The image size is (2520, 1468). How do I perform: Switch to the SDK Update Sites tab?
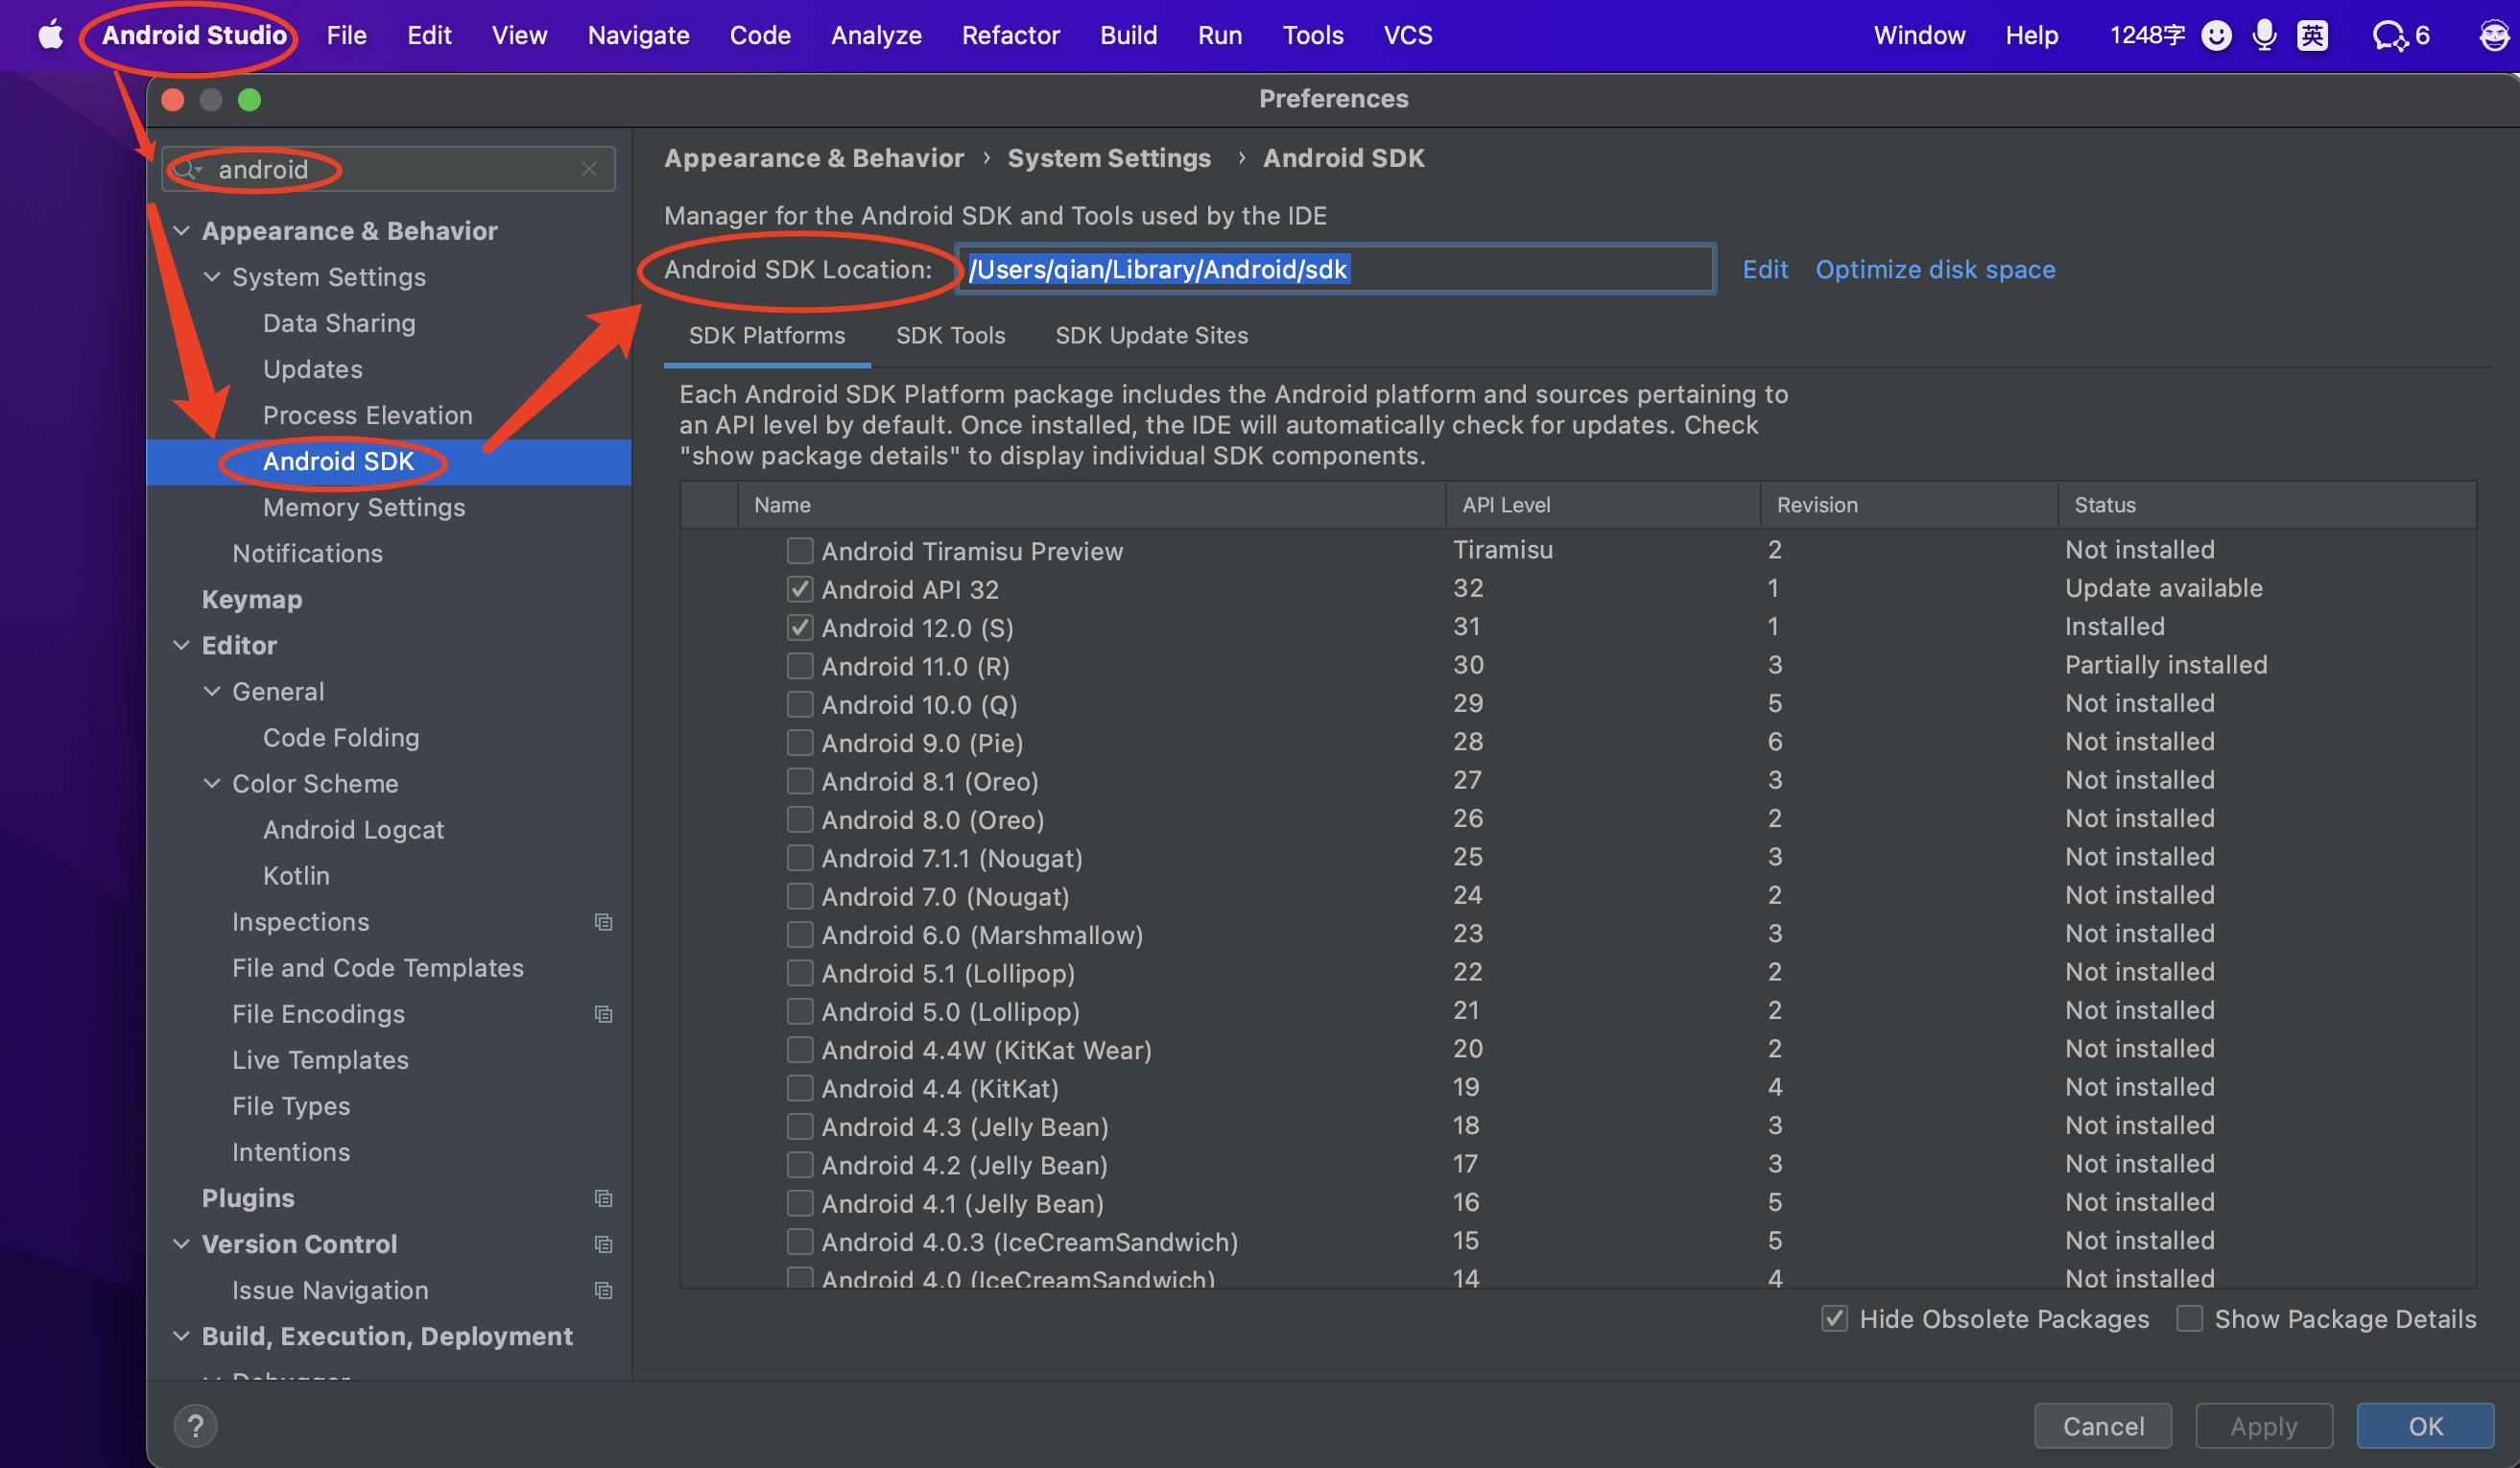[x=1151, y=335]
